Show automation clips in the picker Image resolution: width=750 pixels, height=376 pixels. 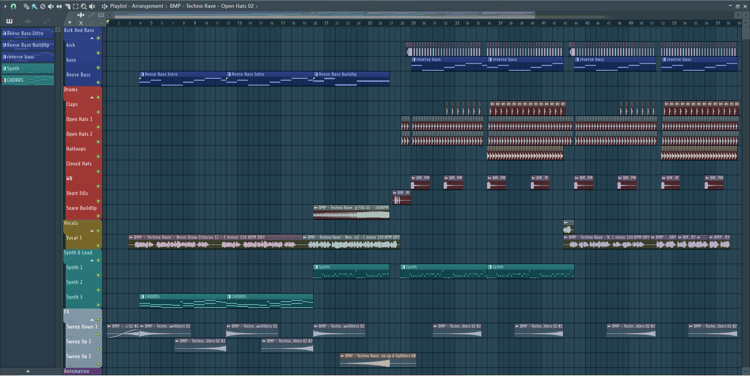coord(46,21)
